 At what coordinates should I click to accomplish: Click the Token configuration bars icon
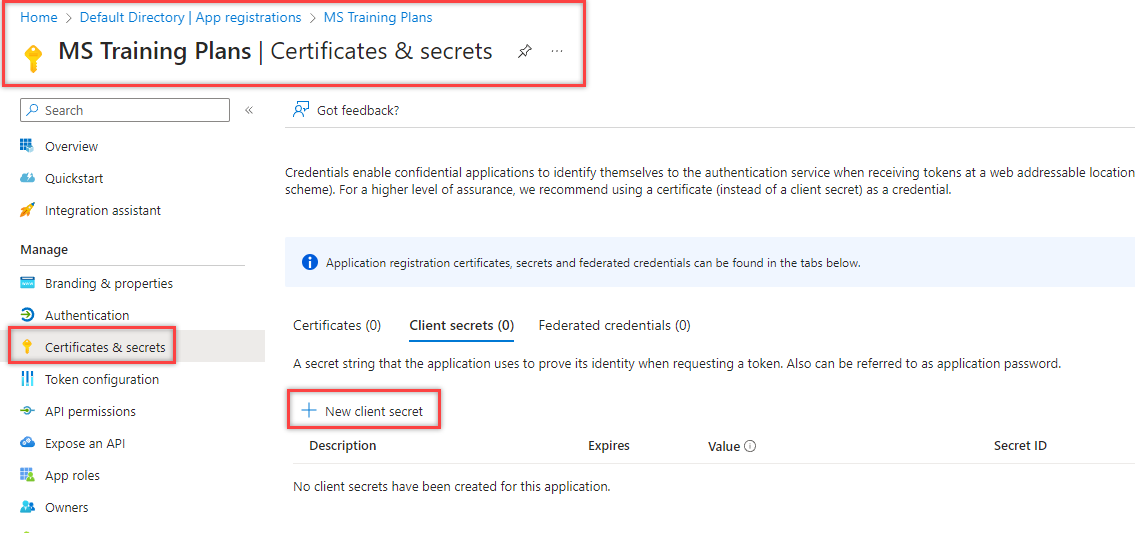(x=27, y=379)
